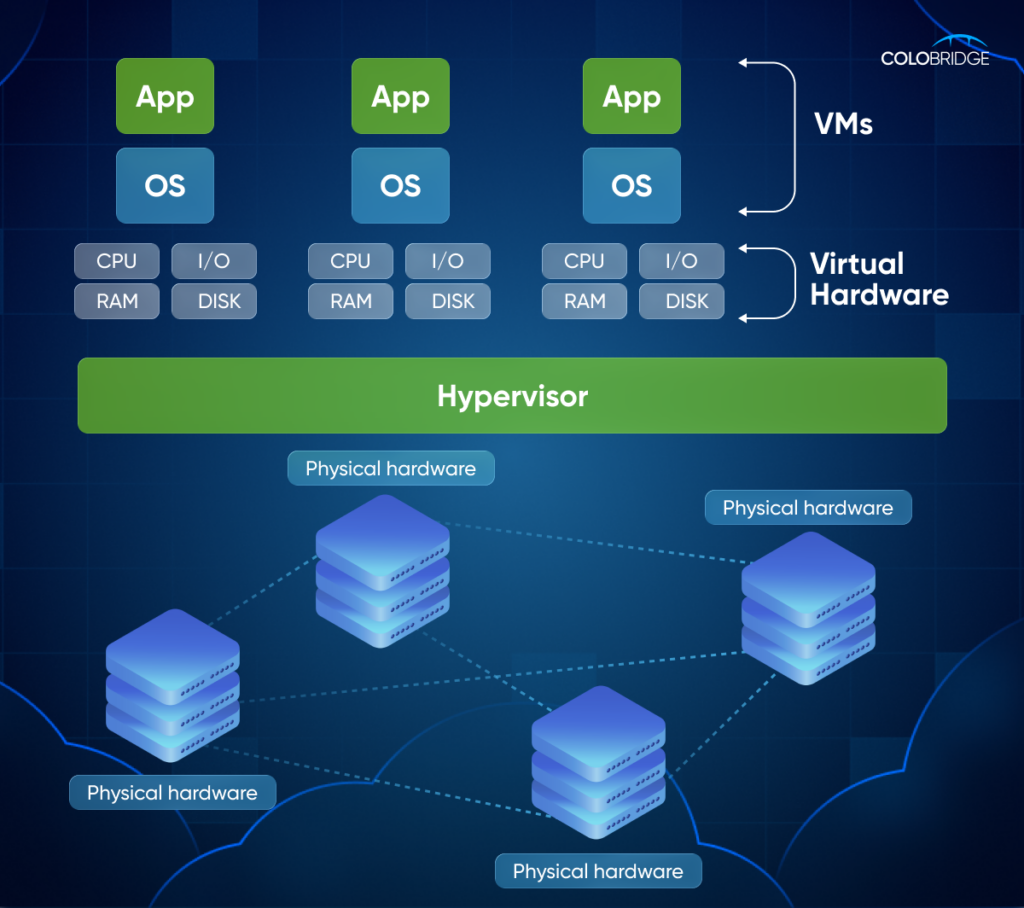Click the rightmost server stack icon
1024x908 pixels.
[808, 607]
